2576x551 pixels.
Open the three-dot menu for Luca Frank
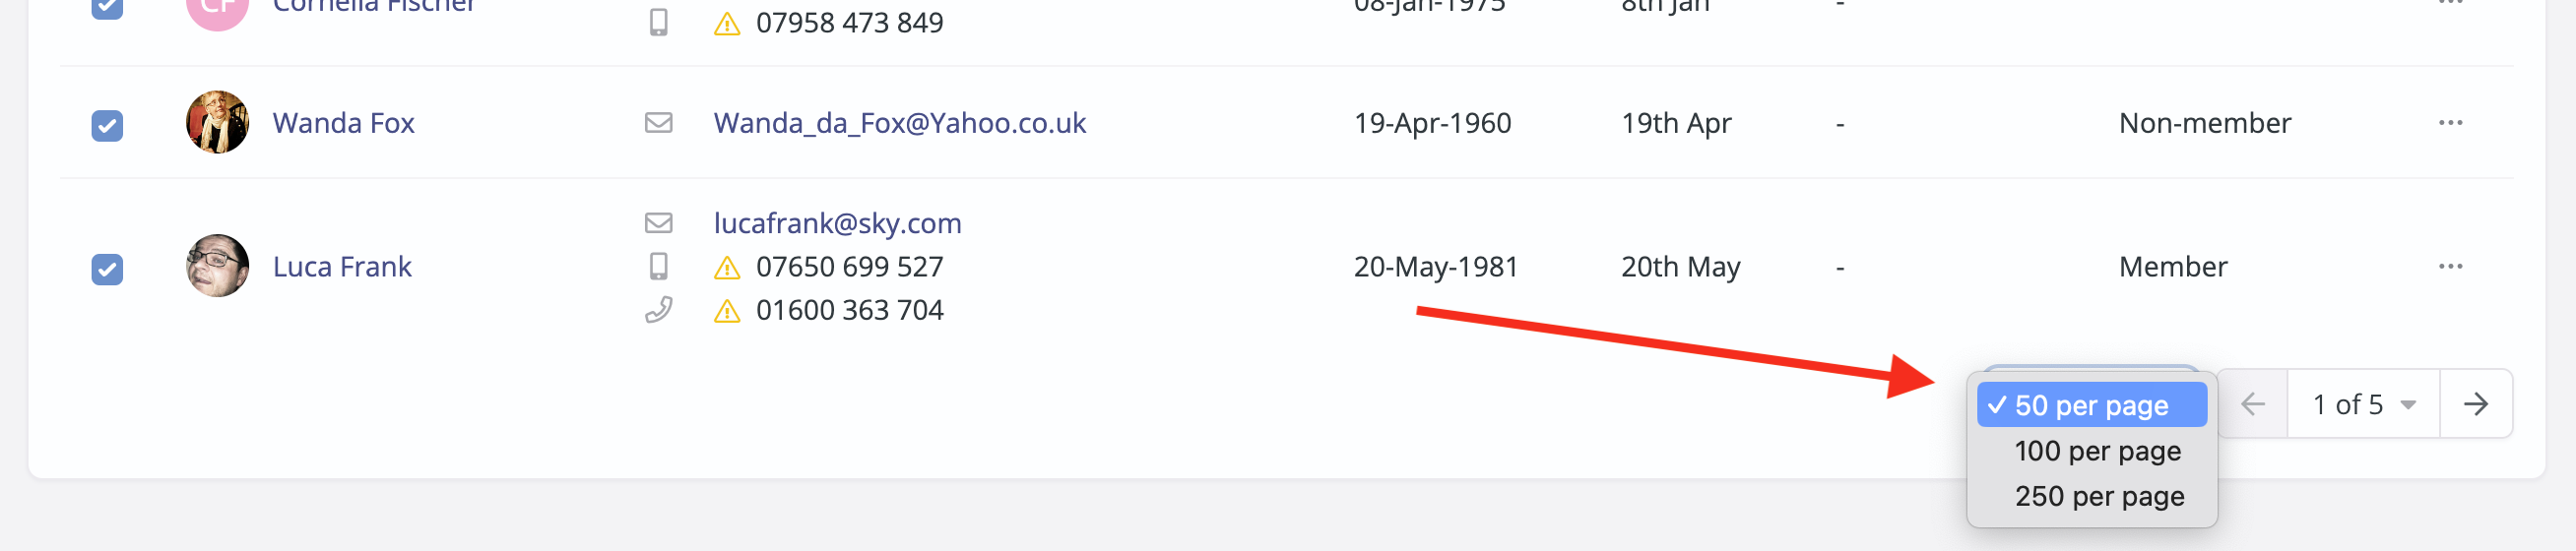(2450, 266)
